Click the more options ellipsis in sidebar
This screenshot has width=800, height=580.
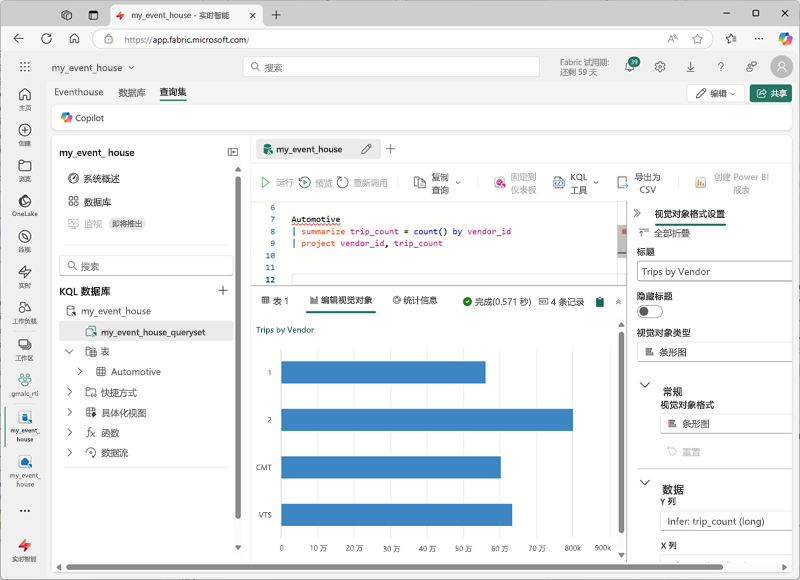pos(24,510)
